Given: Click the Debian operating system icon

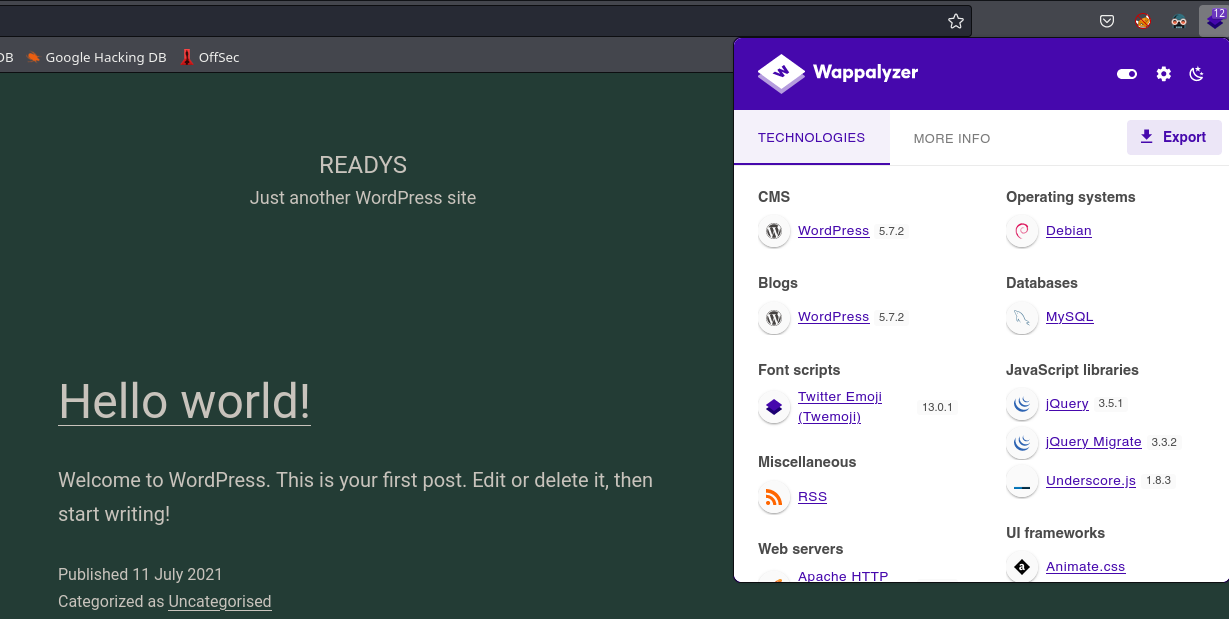Looking at the screenshot, I should coord(1021,231).
